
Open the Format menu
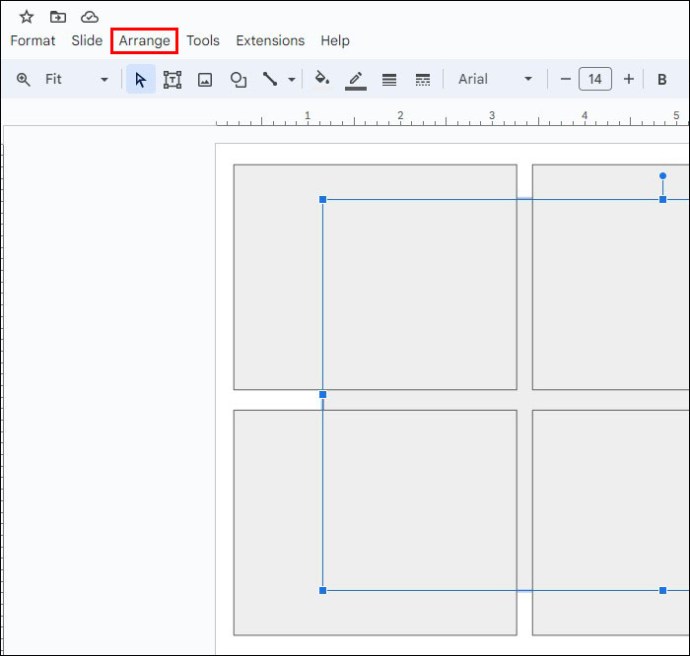(33, 40)
